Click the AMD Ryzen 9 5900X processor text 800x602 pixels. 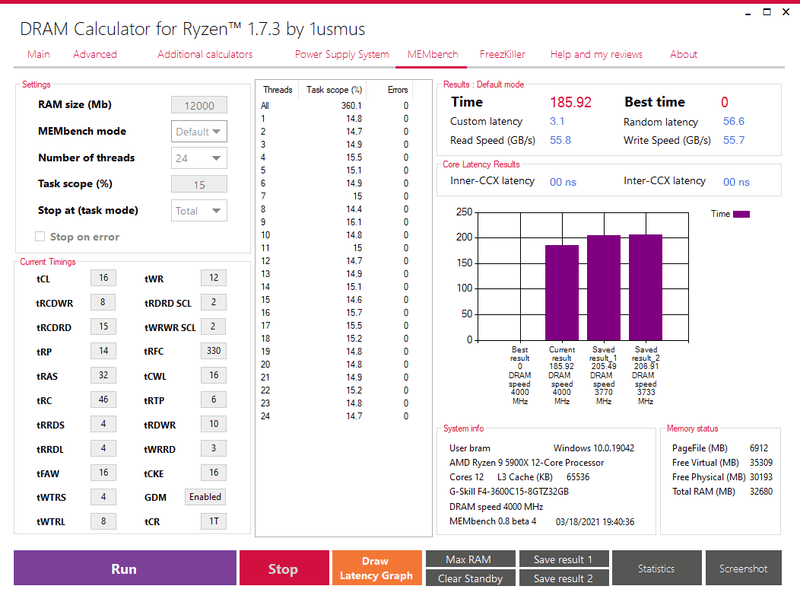point(526,463)
